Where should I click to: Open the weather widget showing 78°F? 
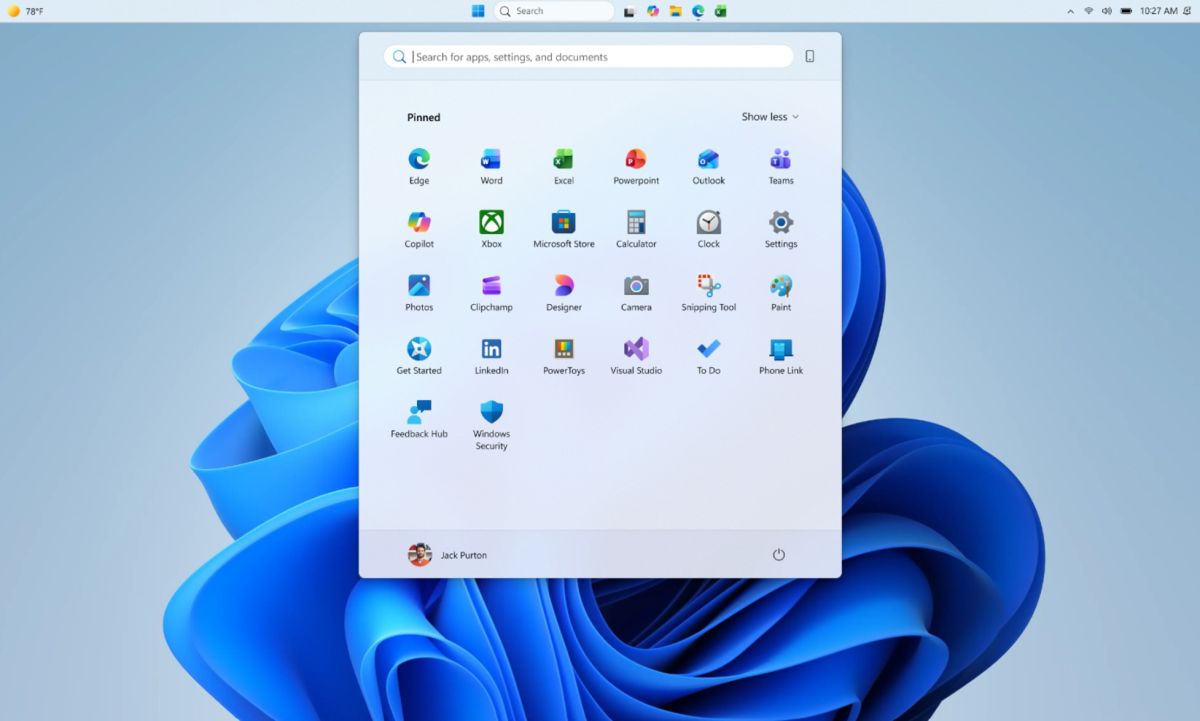[26, 11]
